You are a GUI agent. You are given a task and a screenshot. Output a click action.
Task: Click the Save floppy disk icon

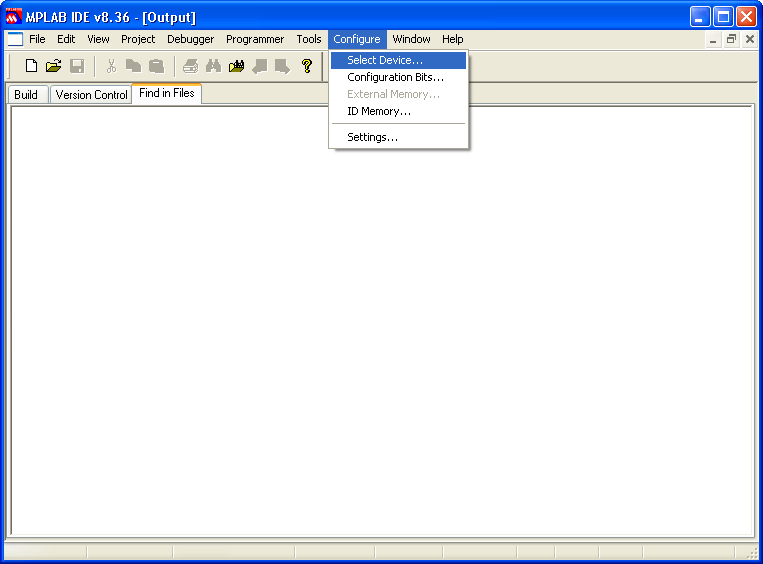[x=77, y=66]
